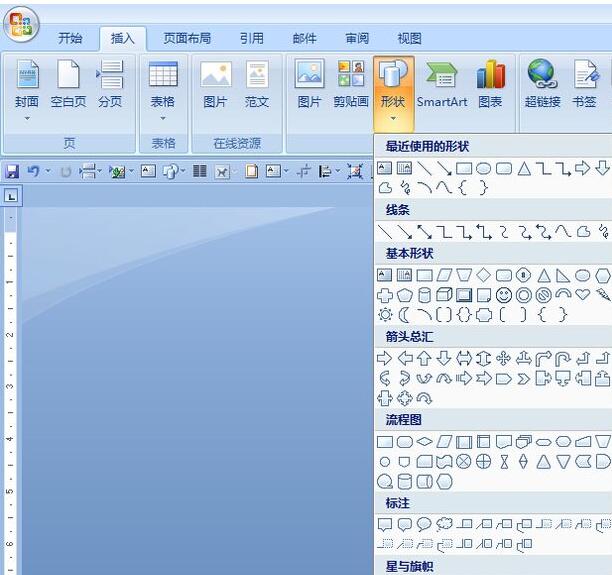The height and width of the screenshot is (575, 612).
Task: Expand the 封面 cover page dropdown arrow
Action: point(27,118)
